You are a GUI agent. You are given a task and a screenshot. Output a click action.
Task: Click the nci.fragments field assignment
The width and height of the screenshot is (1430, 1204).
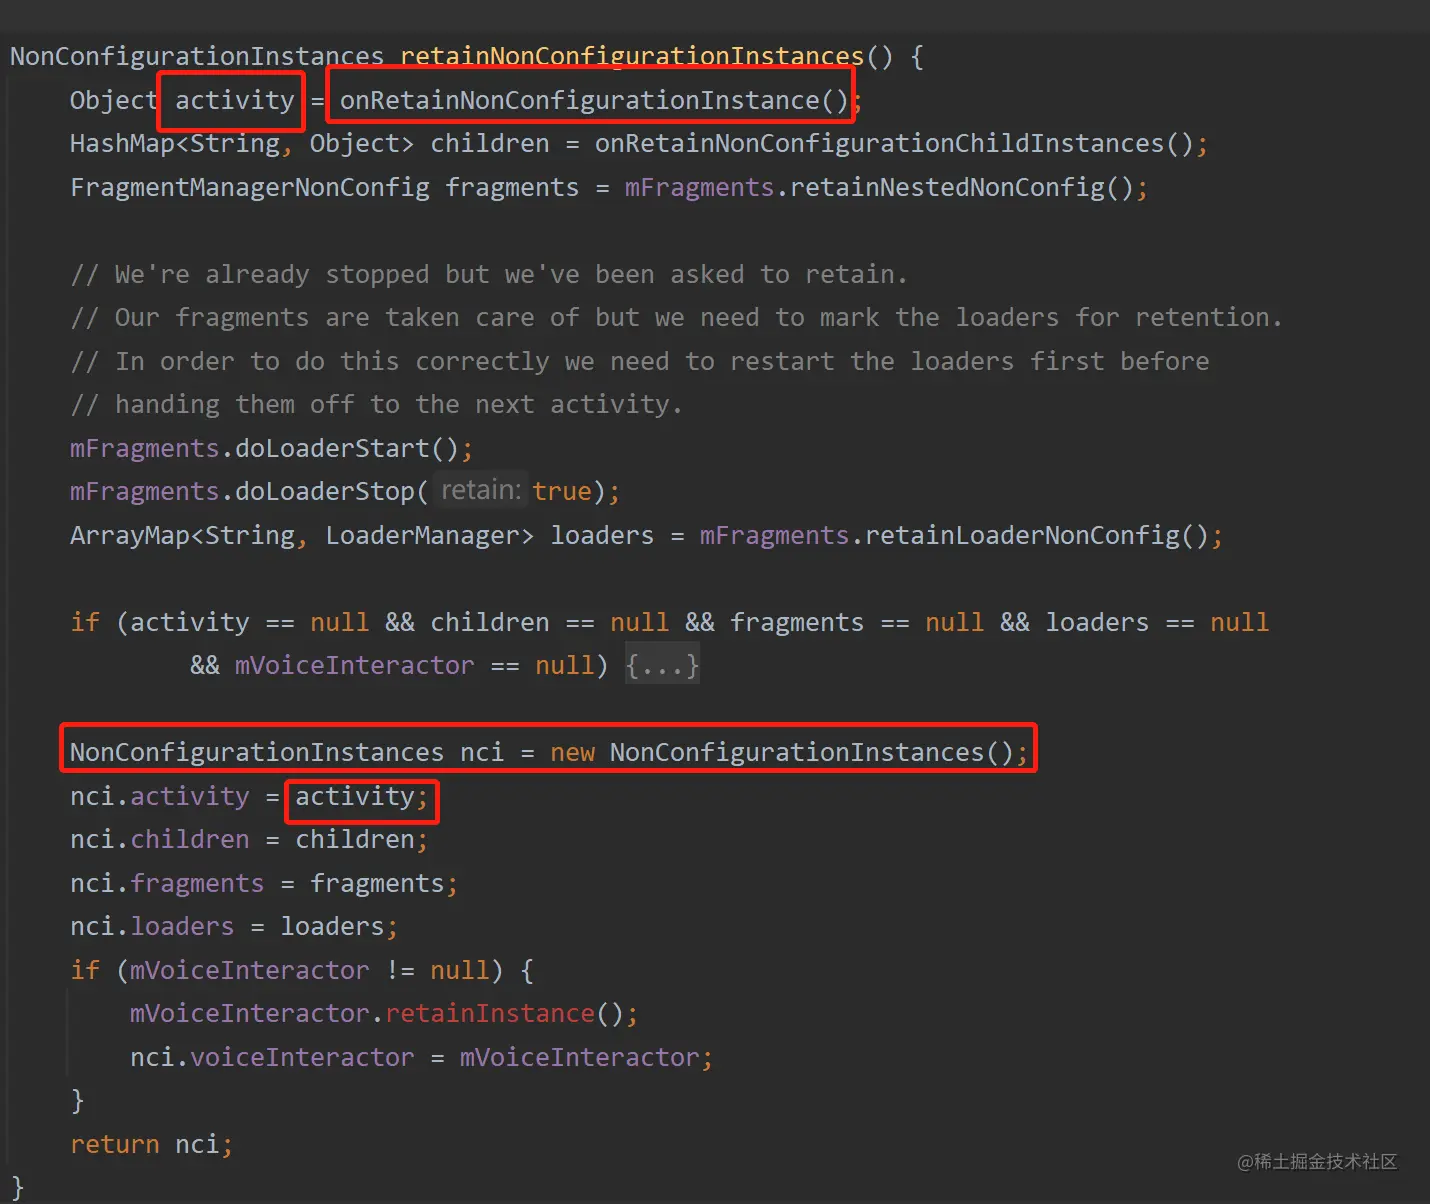pyautogui.click(x=167, y=883)
